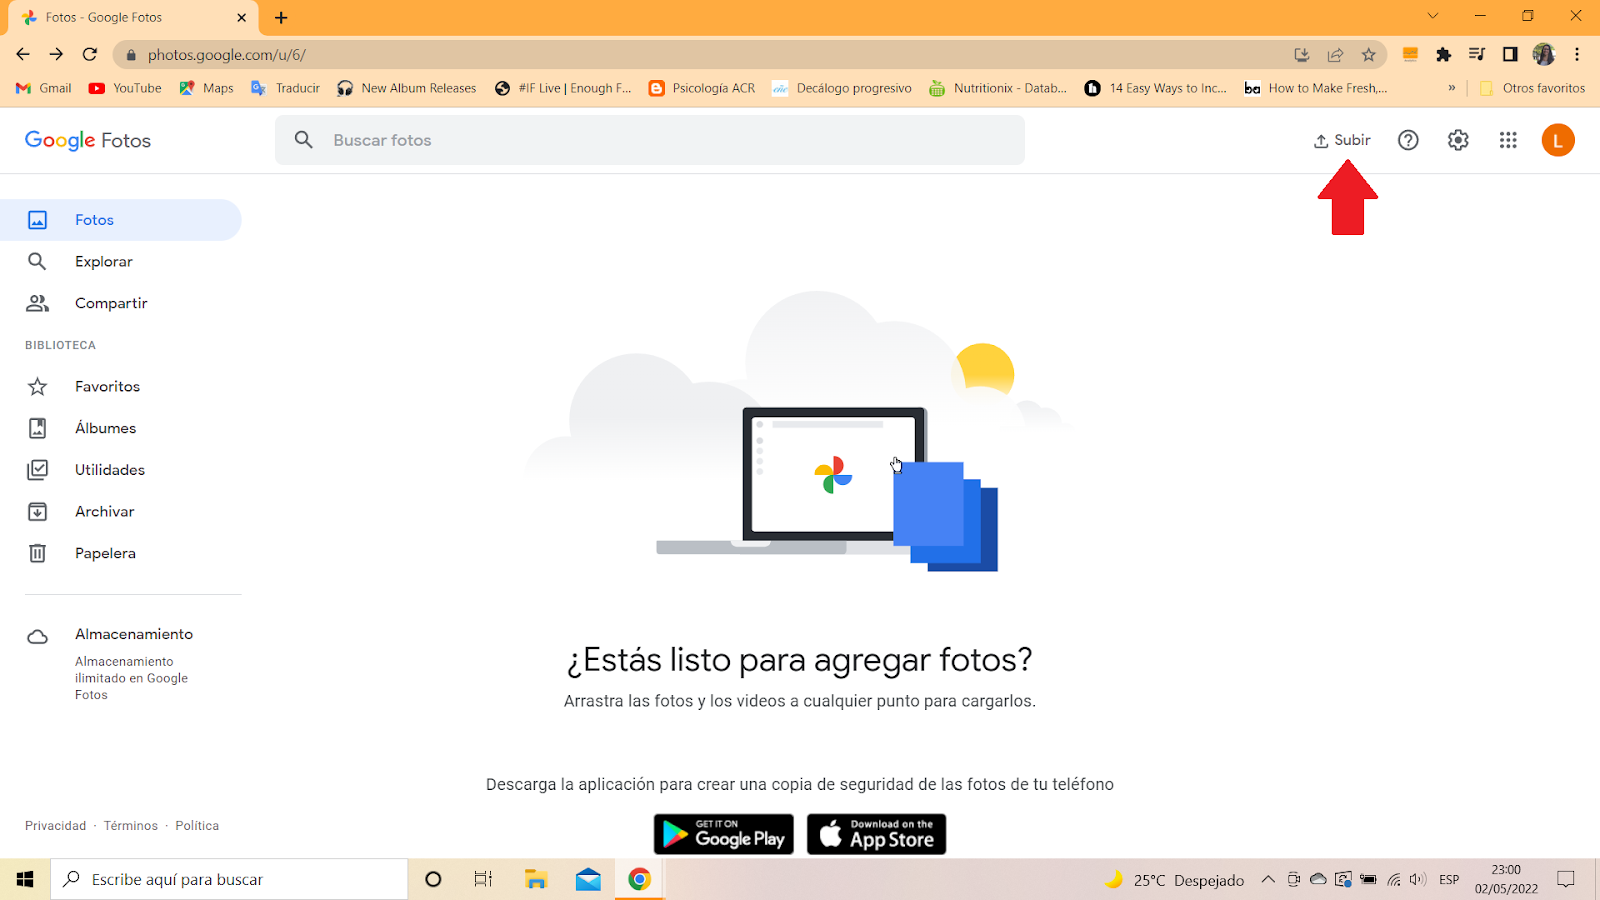
Task: Click the Buscar fotos search field
Action: pos(650,140)
